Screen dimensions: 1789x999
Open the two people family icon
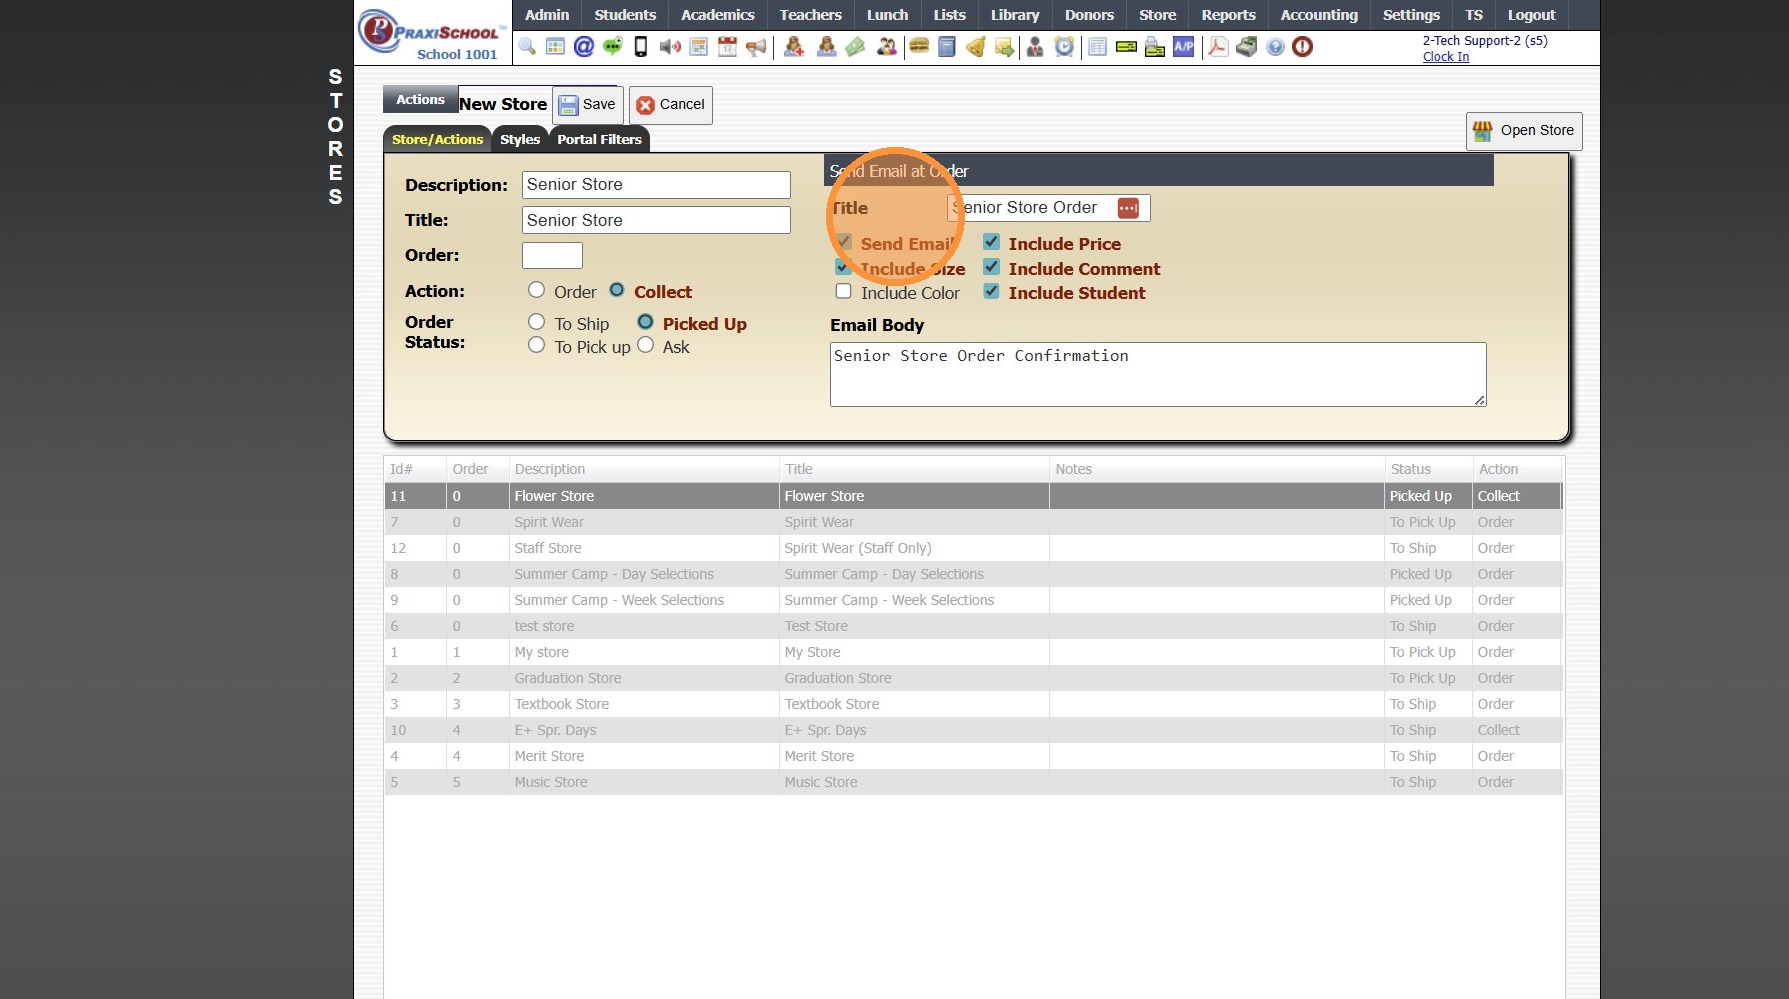coord(886,47)
